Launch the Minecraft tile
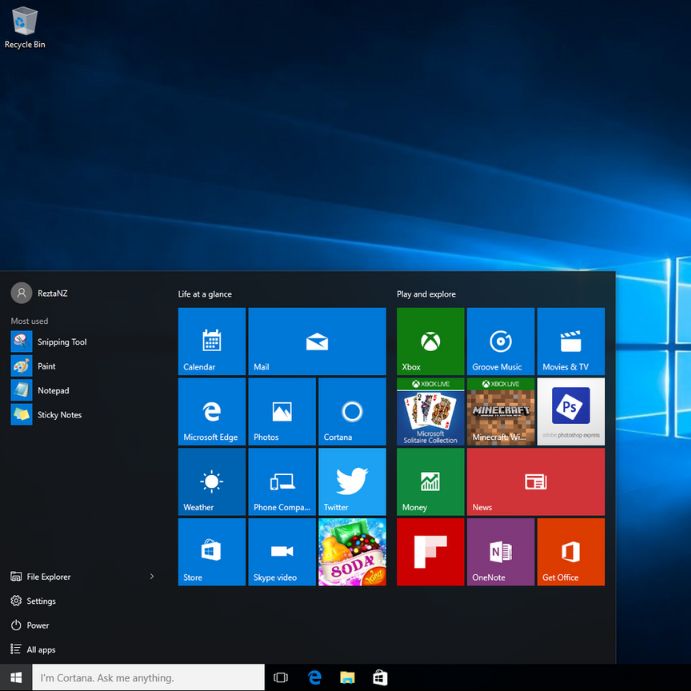Image resolution: width=691 pixels, height=691 pixels. click(x=501, y=411)
